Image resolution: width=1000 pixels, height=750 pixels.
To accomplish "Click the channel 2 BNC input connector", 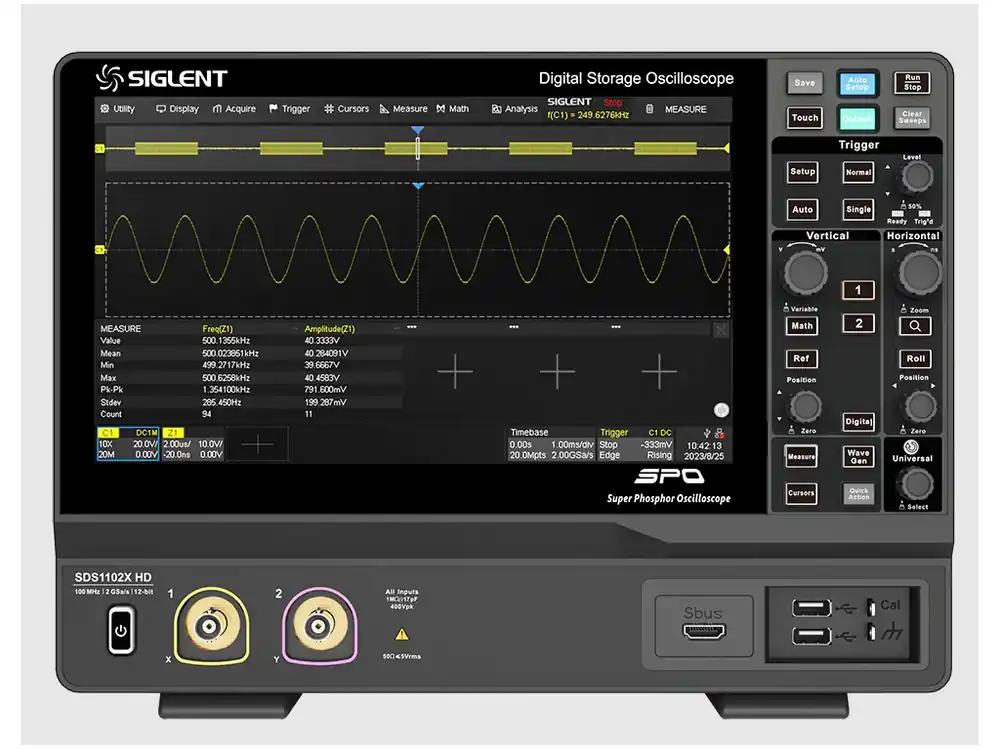I will coord(319,626).
